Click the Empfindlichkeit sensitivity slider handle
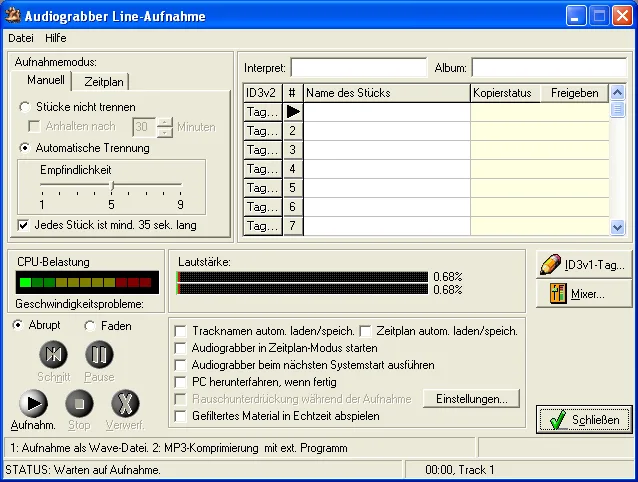This screenshot has width=638, height=482. point(112,186)
